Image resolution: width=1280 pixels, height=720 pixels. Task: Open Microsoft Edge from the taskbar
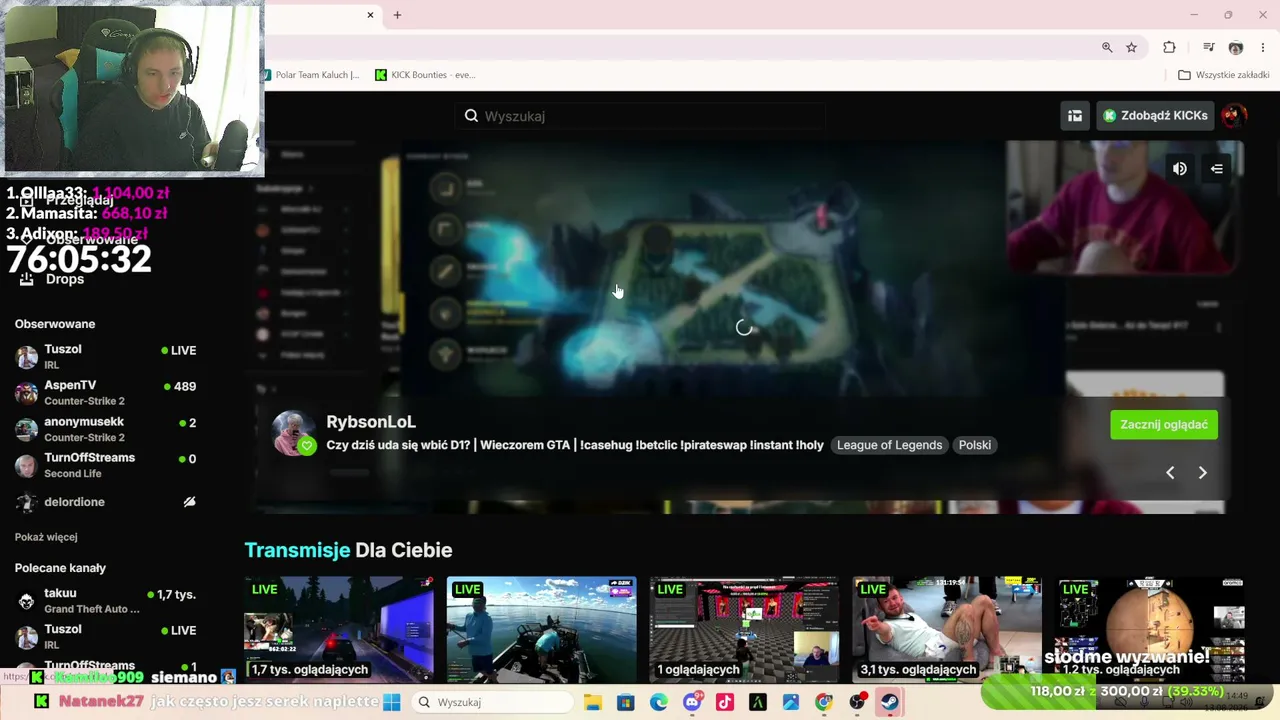pyautogui.click(x=659, y=702)
